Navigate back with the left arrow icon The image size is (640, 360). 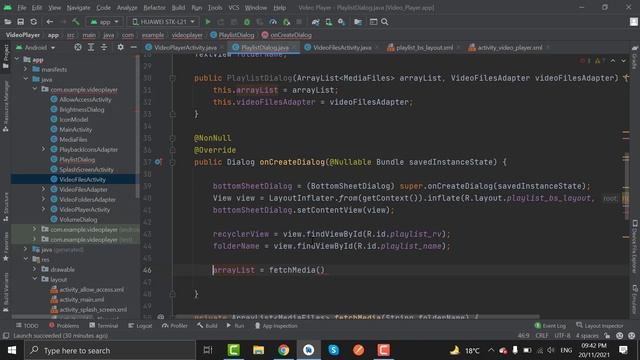pos(49,22)
